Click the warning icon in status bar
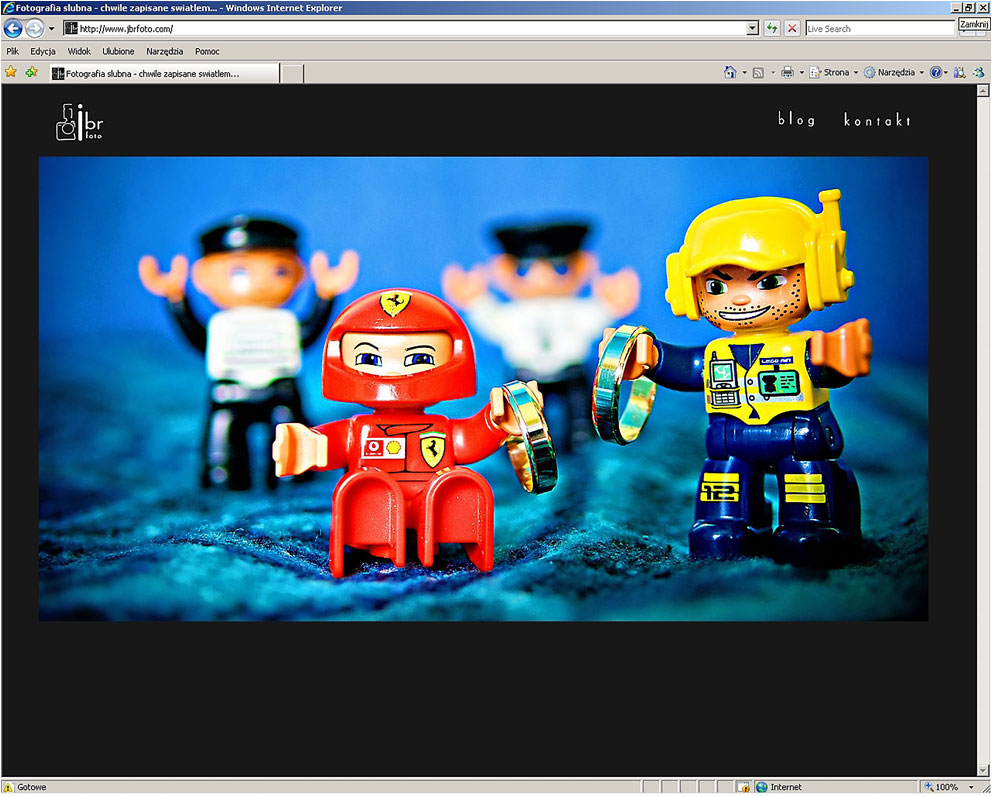Screen dimensions: 993x796 8,787
